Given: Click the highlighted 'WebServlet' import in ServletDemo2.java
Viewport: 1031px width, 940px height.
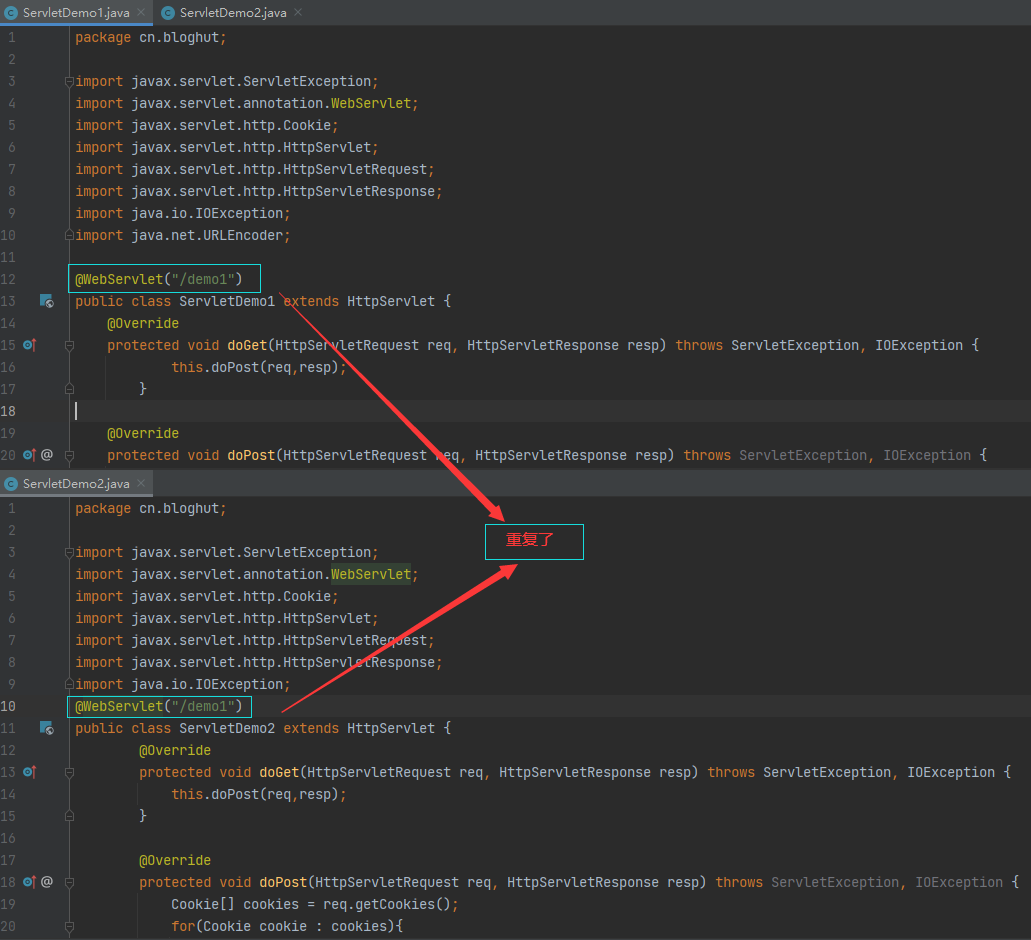Looking at the screenshot, I should tap(371, 575).
